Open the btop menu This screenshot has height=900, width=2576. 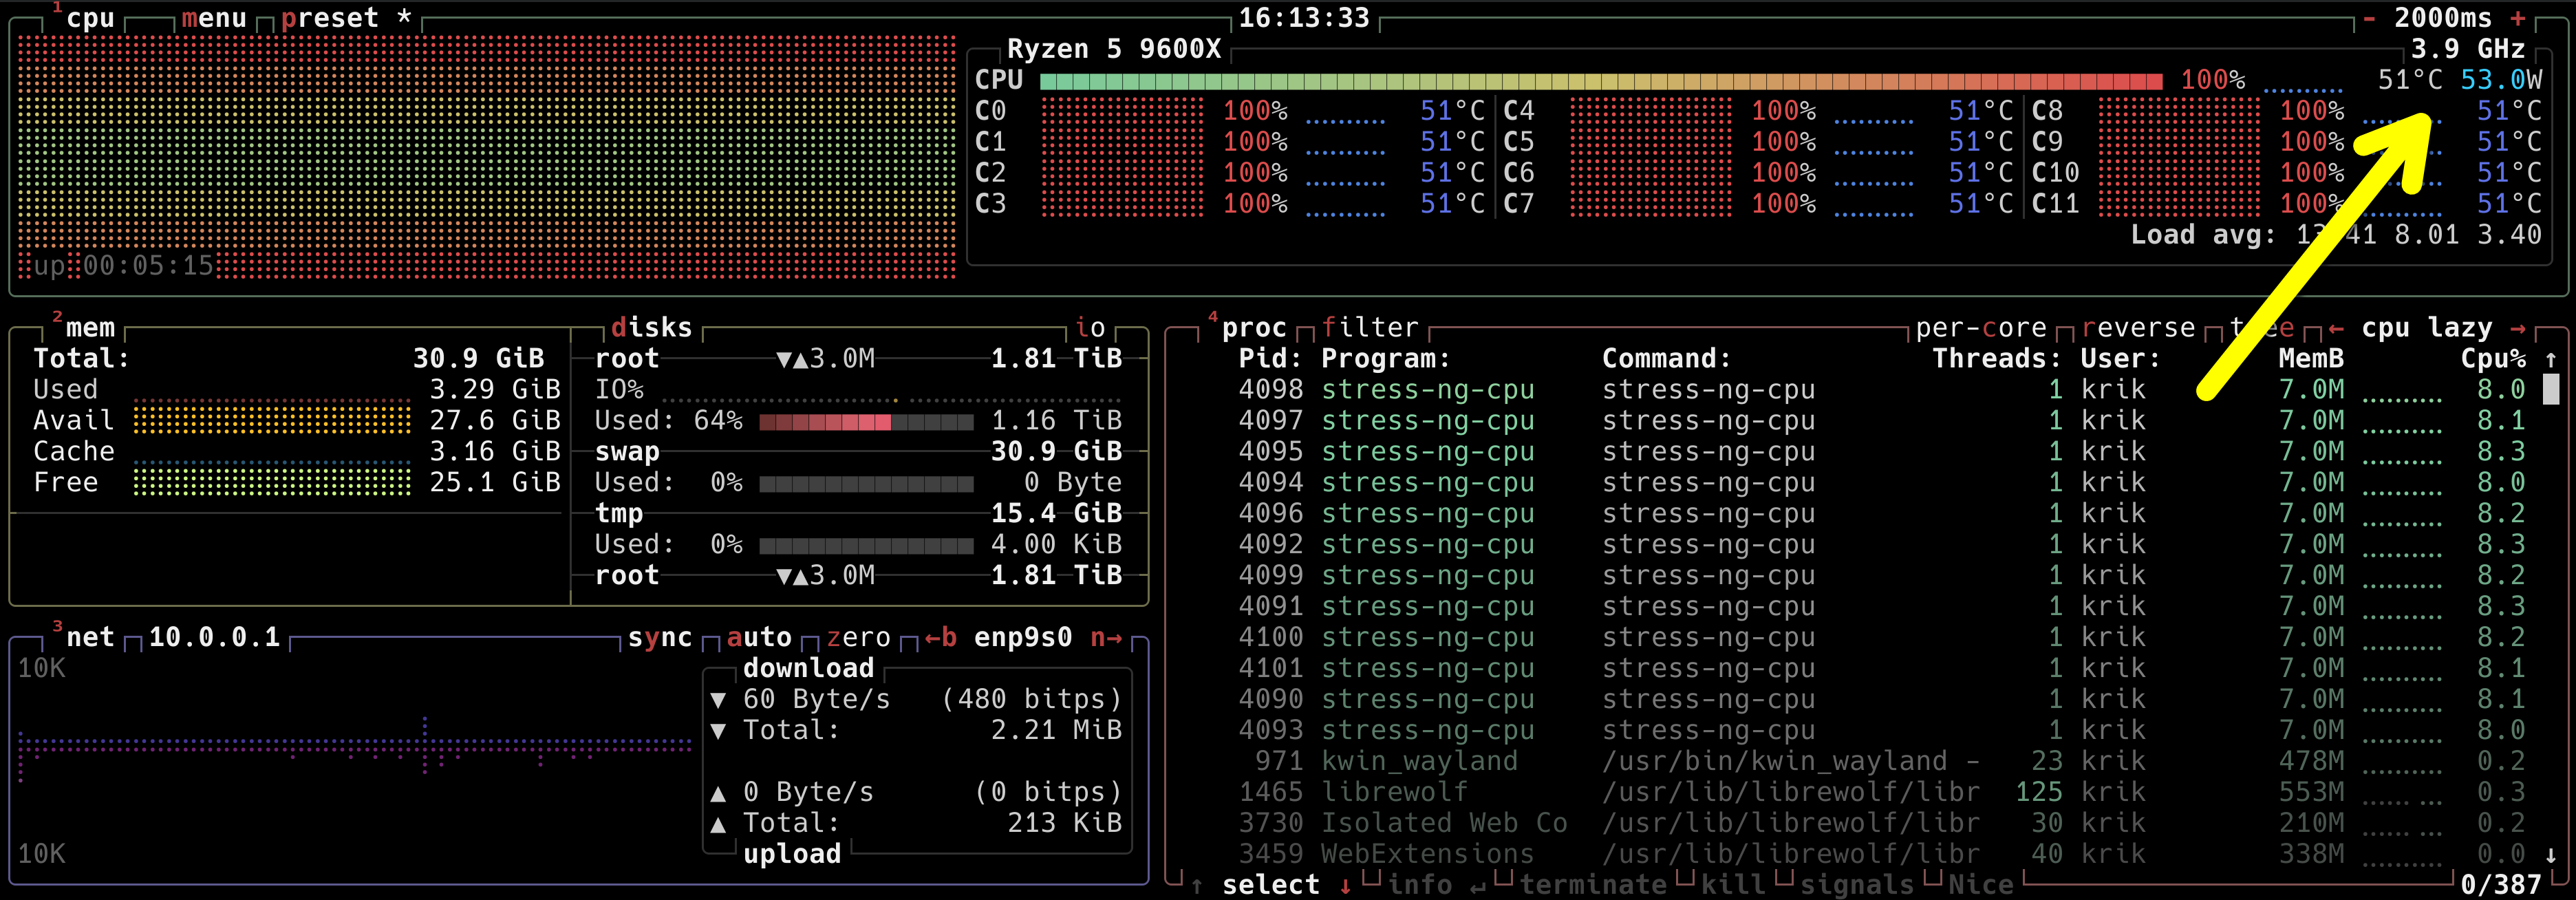click(214, 18)
